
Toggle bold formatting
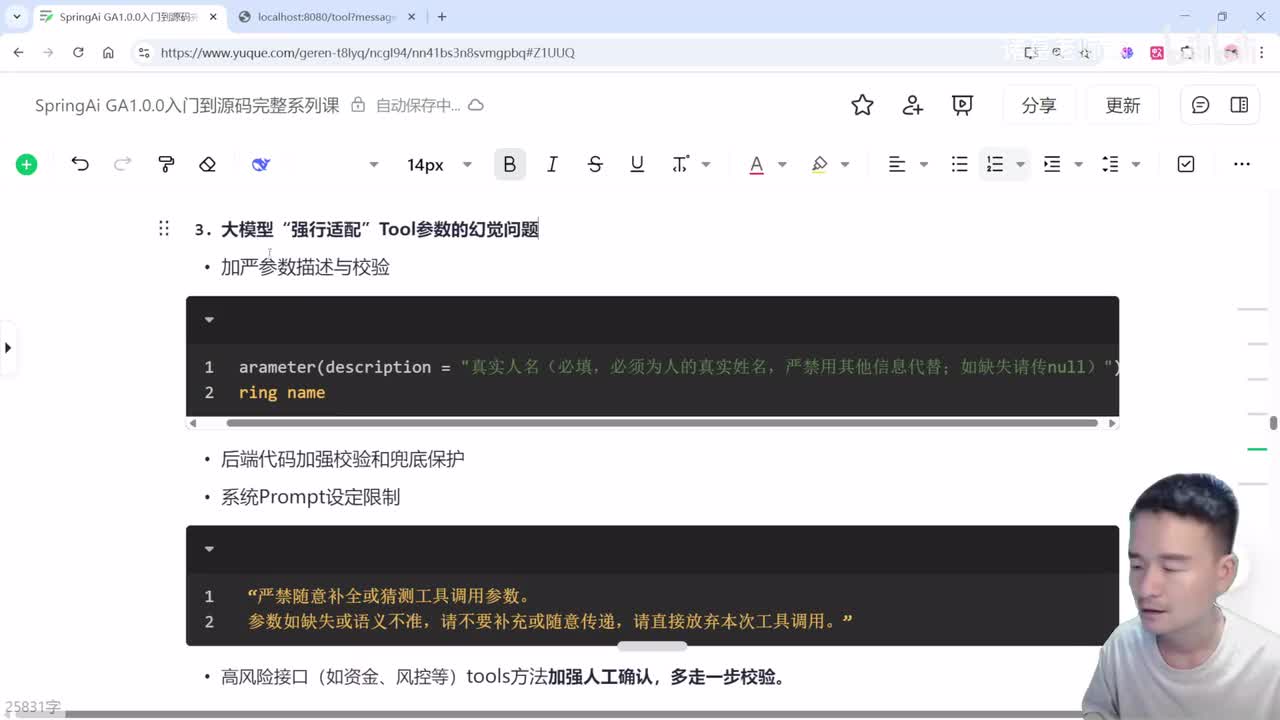tap(510, 164)
